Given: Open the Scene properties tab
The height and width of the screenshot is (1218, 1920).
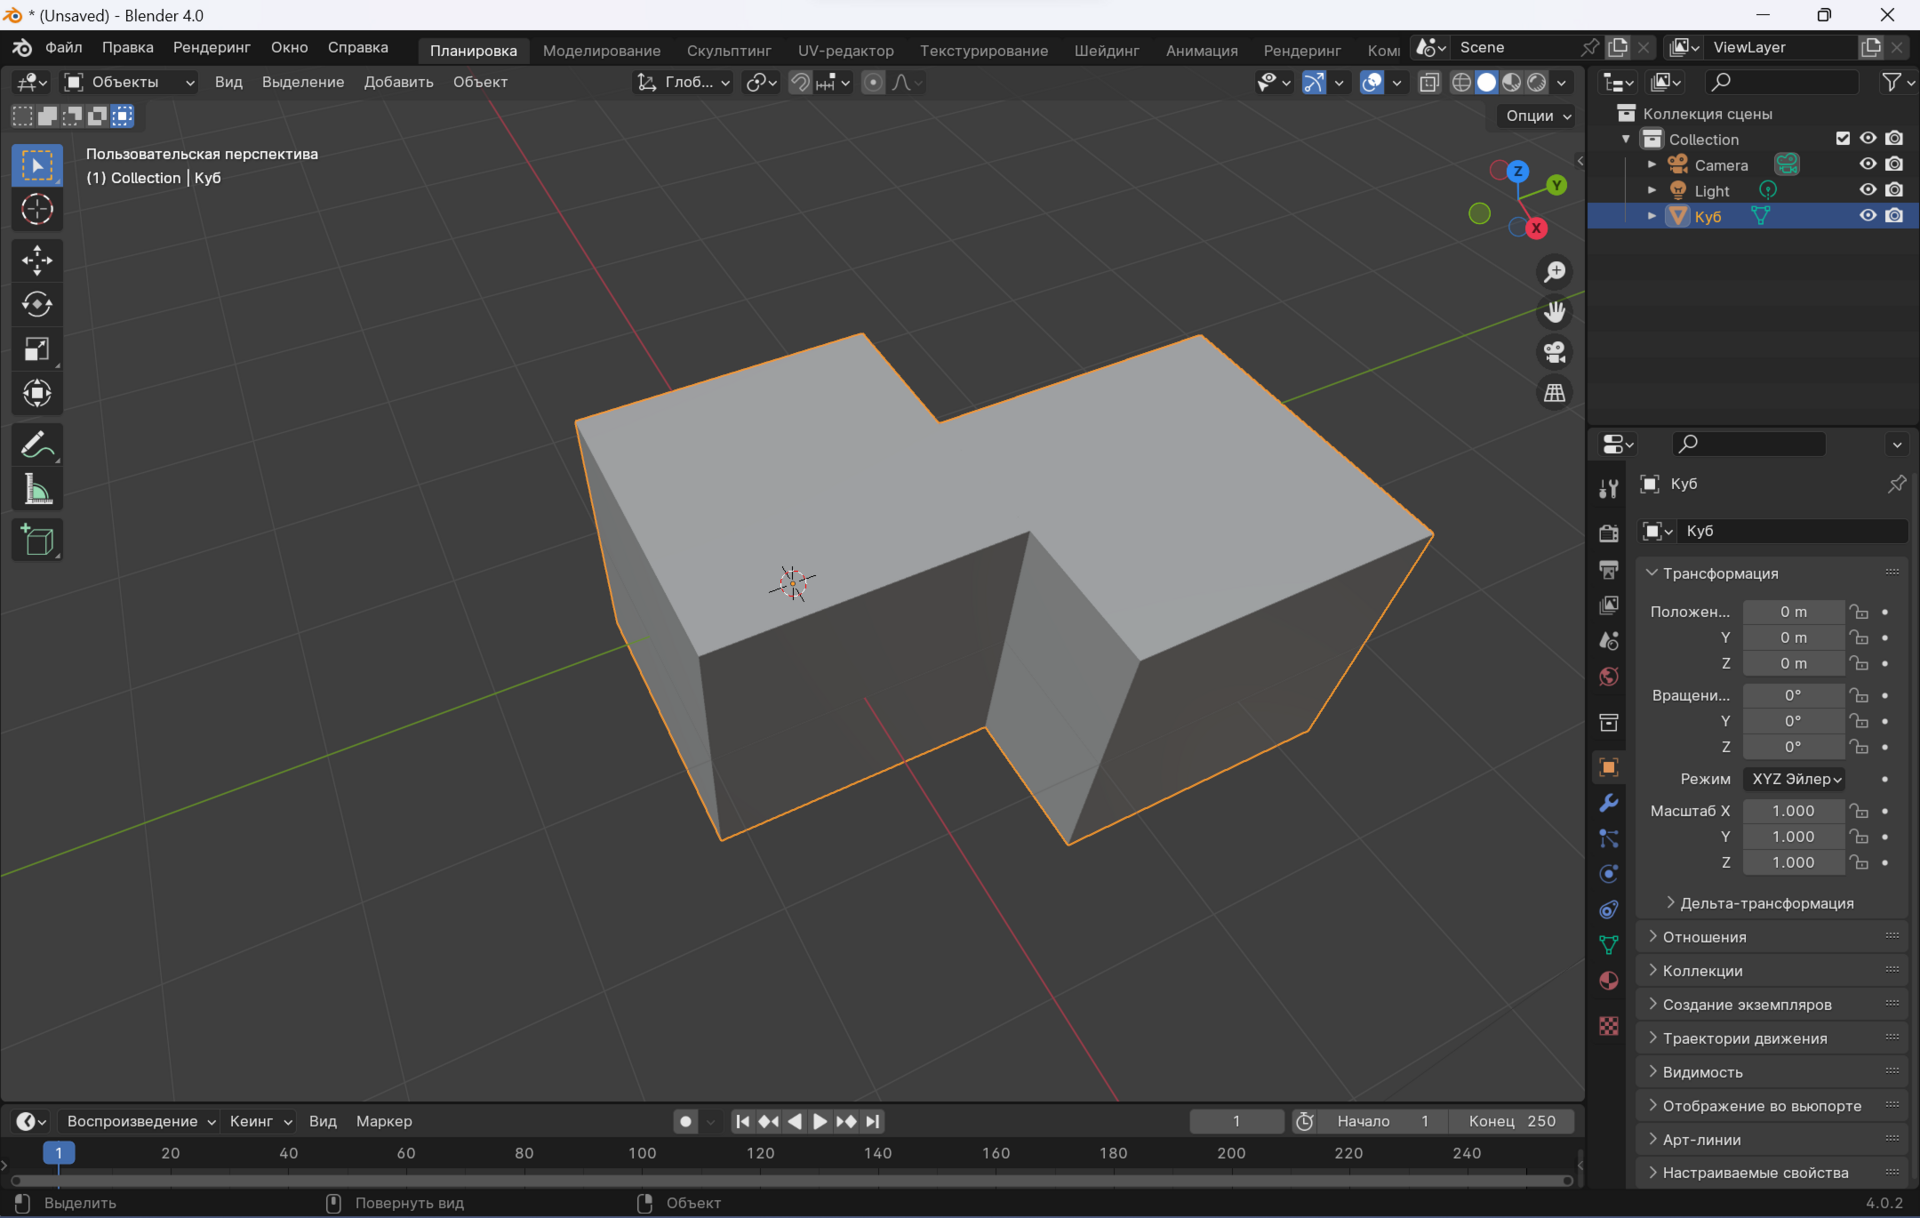Looking at the screenshot, I should click(1608, 641).
